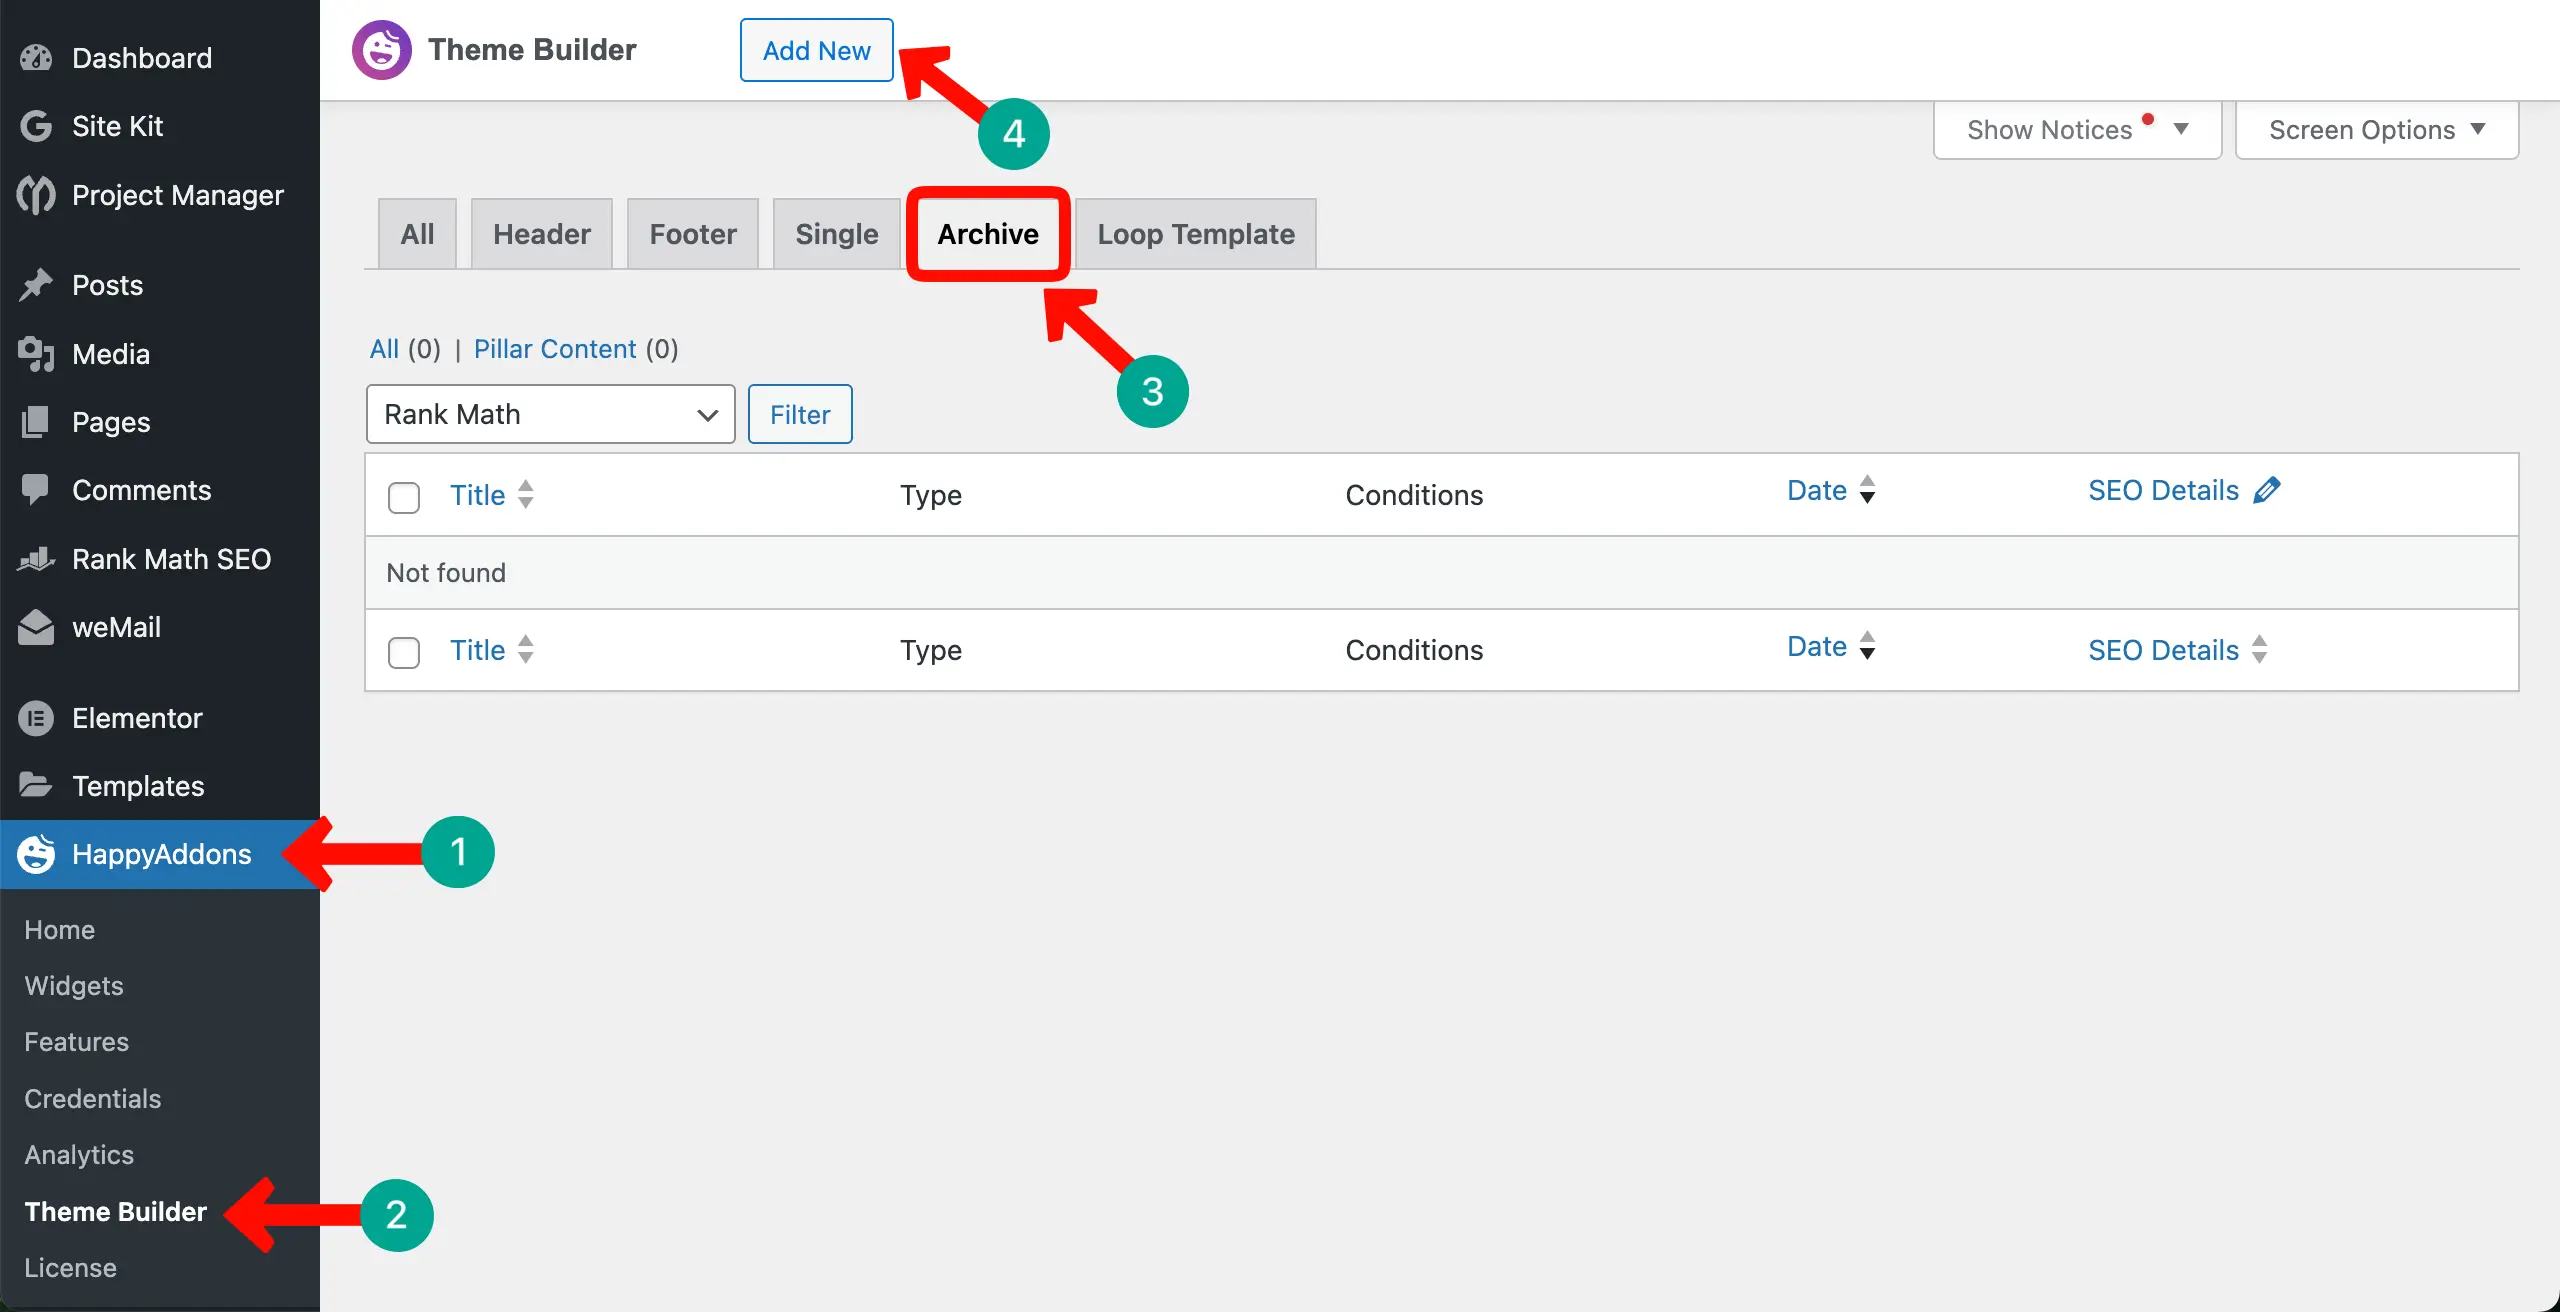Click the pencil icon beside SEO Details
2560x1312 pixels.
coord(2267,490)
